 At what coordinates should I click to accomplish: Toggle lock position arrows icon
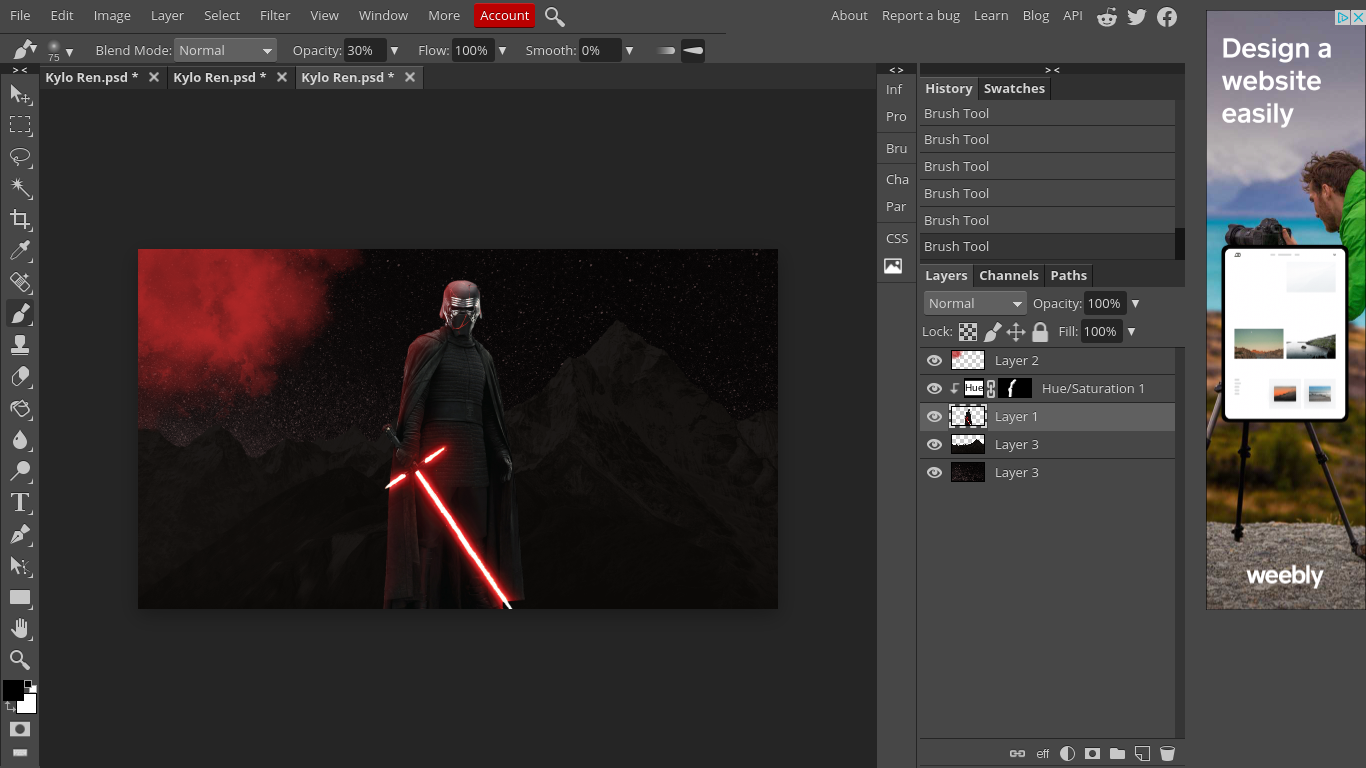(x=1016, y=332)
